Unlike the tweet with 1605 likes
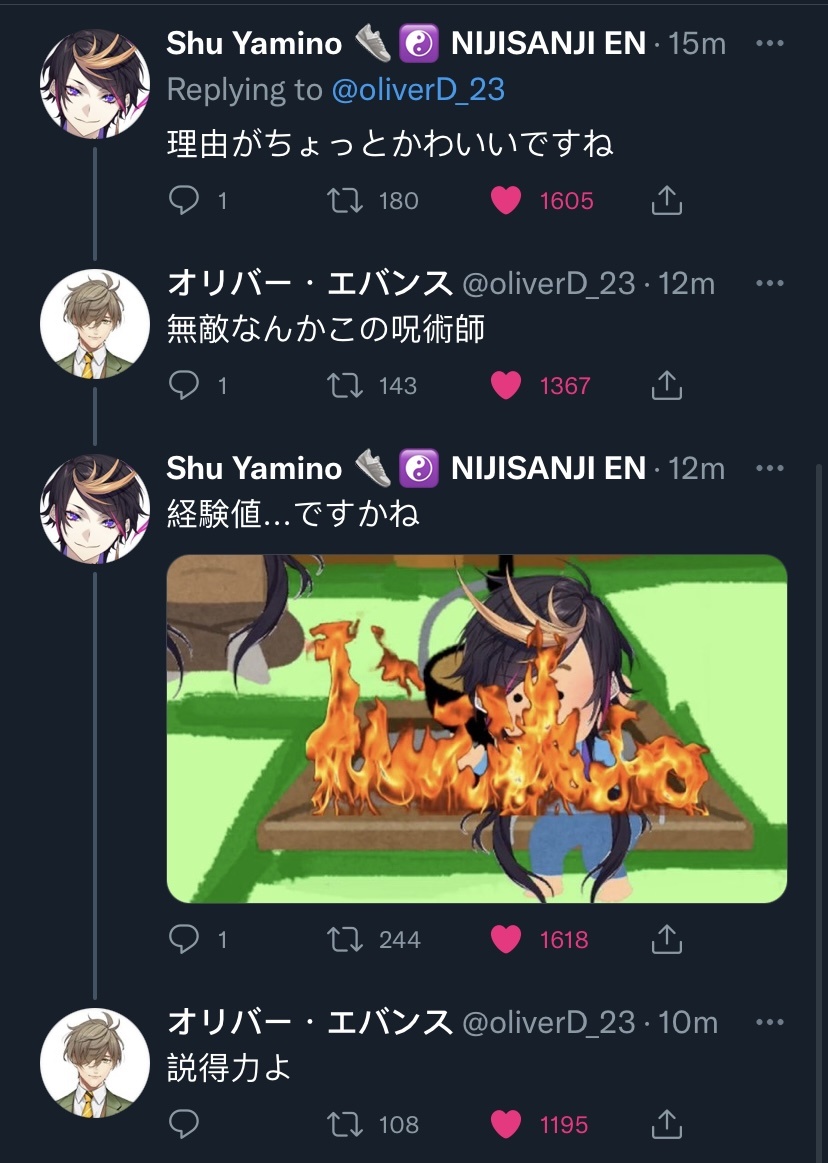The width and height of the screenshot is (828, 1163). pyautogui.click(x=506, y=200)
